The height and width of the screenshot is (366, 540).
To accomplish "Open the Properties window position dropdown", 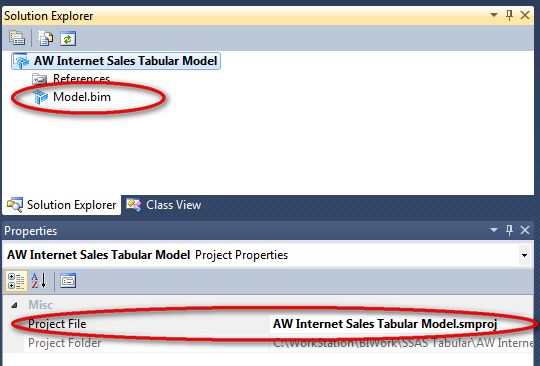I will point(494,230).
